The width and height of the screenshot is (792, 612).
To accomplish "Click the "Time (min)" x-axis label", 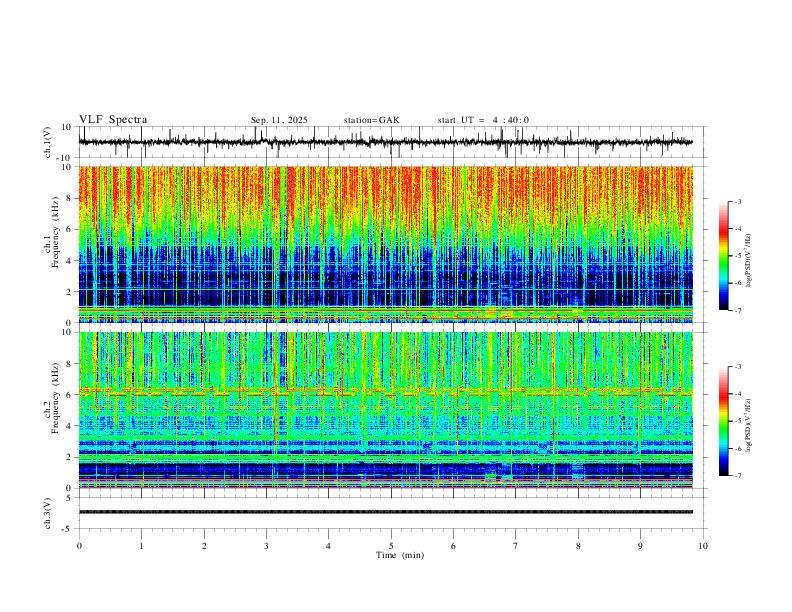I will (400, 555).
